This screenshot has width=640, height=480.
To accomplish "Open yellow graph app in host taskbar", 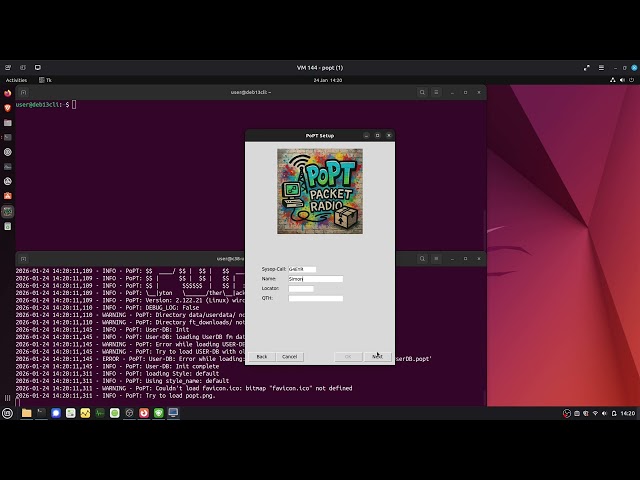I will coord(85,413).
